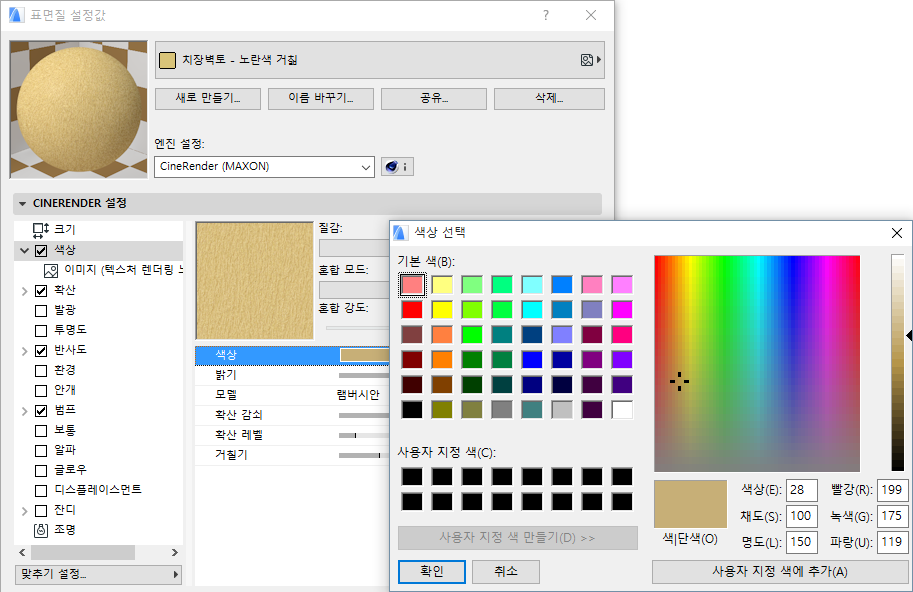Image resolution: width=913 pixels, height=592 pixels.
Task: Click 사용자 지정 색에 추가 to add custom color
Action: click(780, 571)
